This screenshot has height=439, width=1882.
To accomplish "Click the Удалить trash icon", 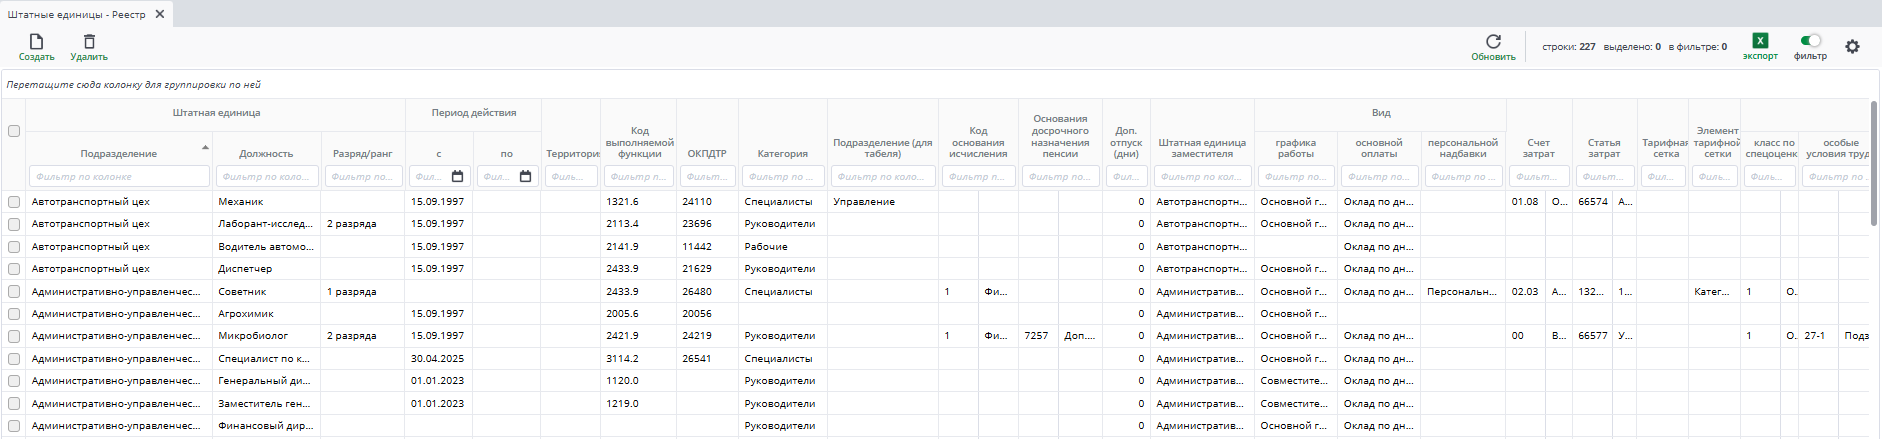I will click(89, 42).
